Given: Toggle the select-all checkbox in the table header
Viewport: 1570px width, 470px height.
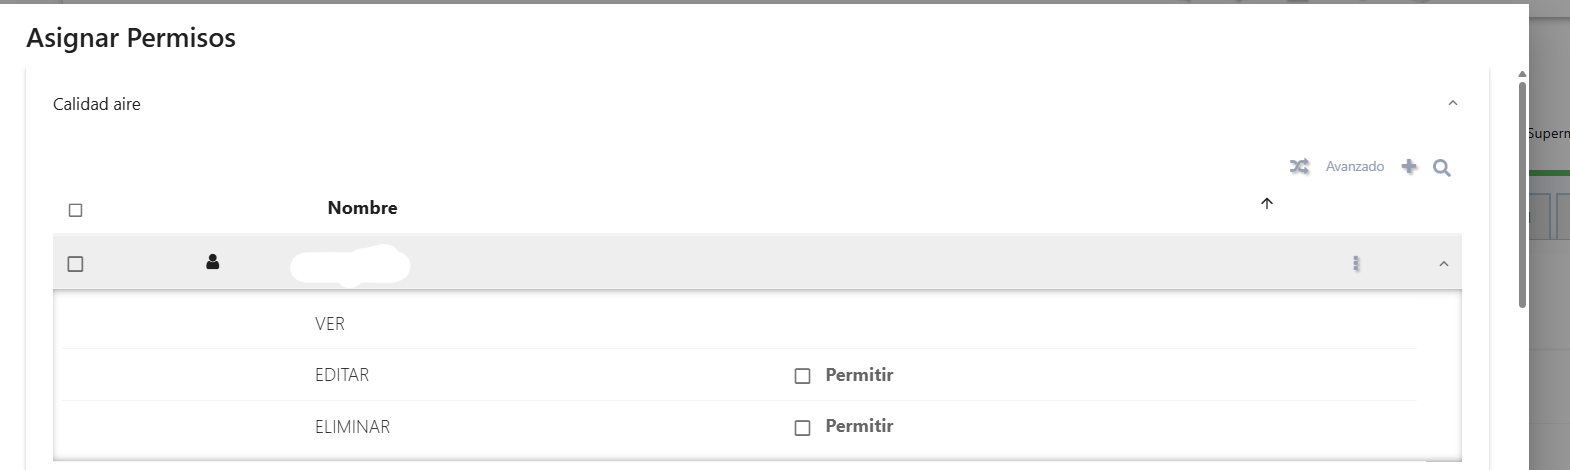Looking at the screenshot, I should coord(75,210).
